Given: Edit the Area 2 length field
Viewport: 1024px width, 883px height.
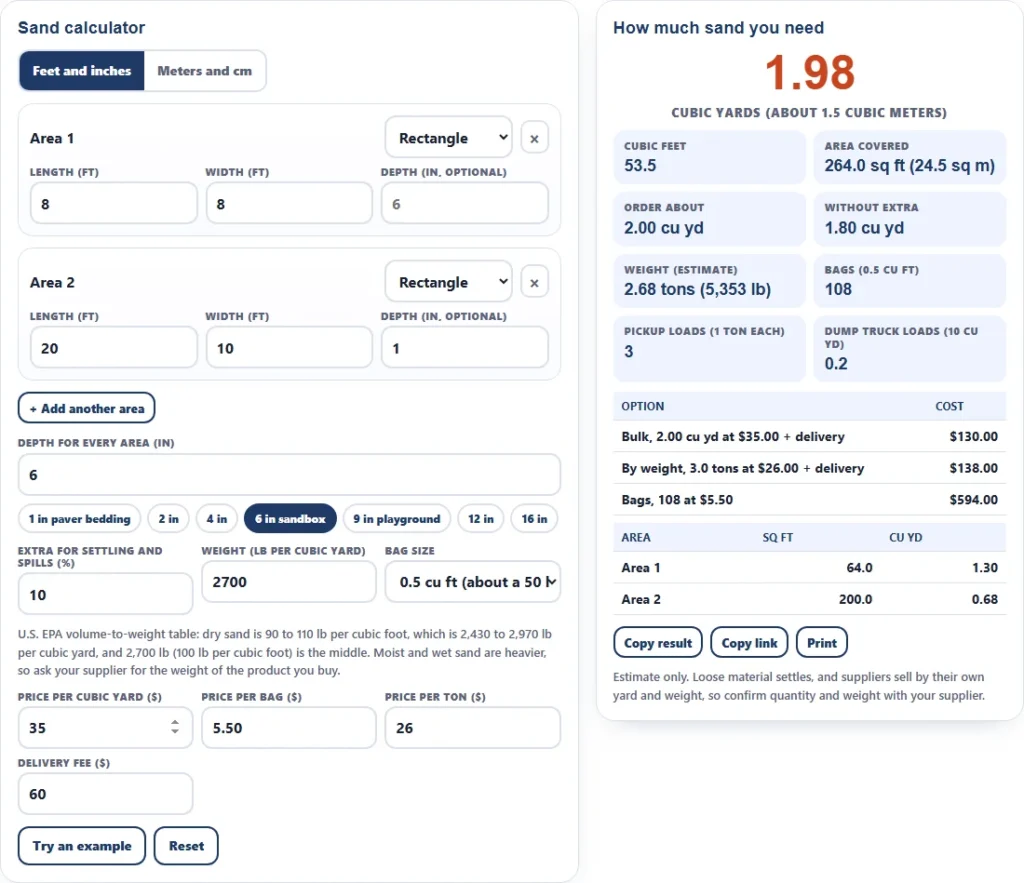Looking at the screenshot, I should pyautogui.click(x=114, y=347).
